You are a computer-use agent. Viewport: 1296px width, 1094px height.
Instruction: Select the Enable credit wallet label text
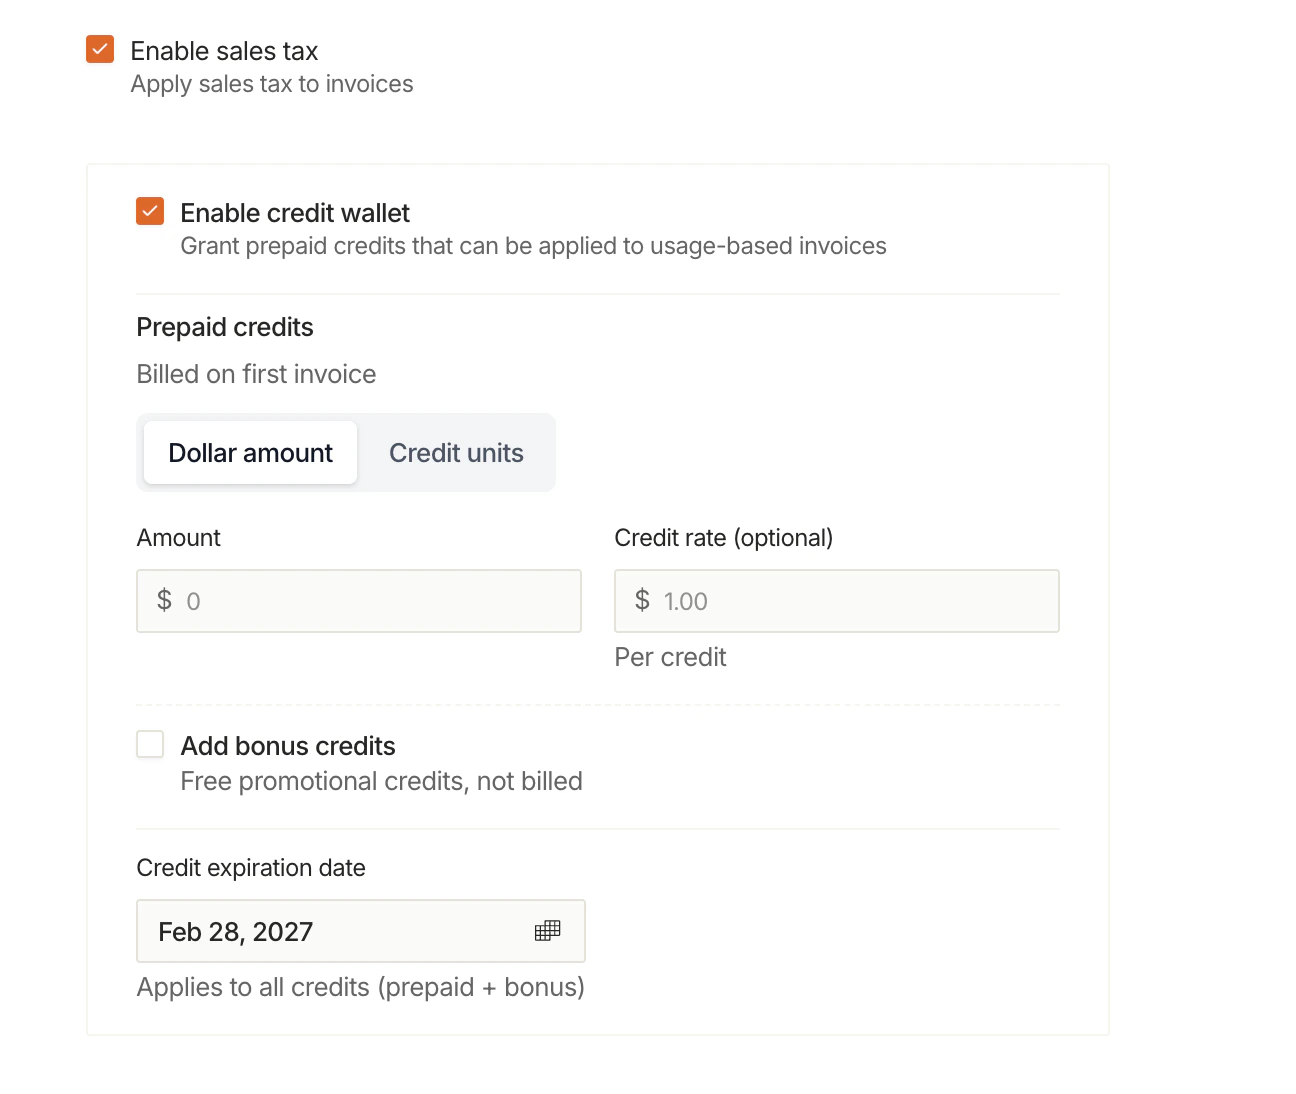click(x=294, y=212)
